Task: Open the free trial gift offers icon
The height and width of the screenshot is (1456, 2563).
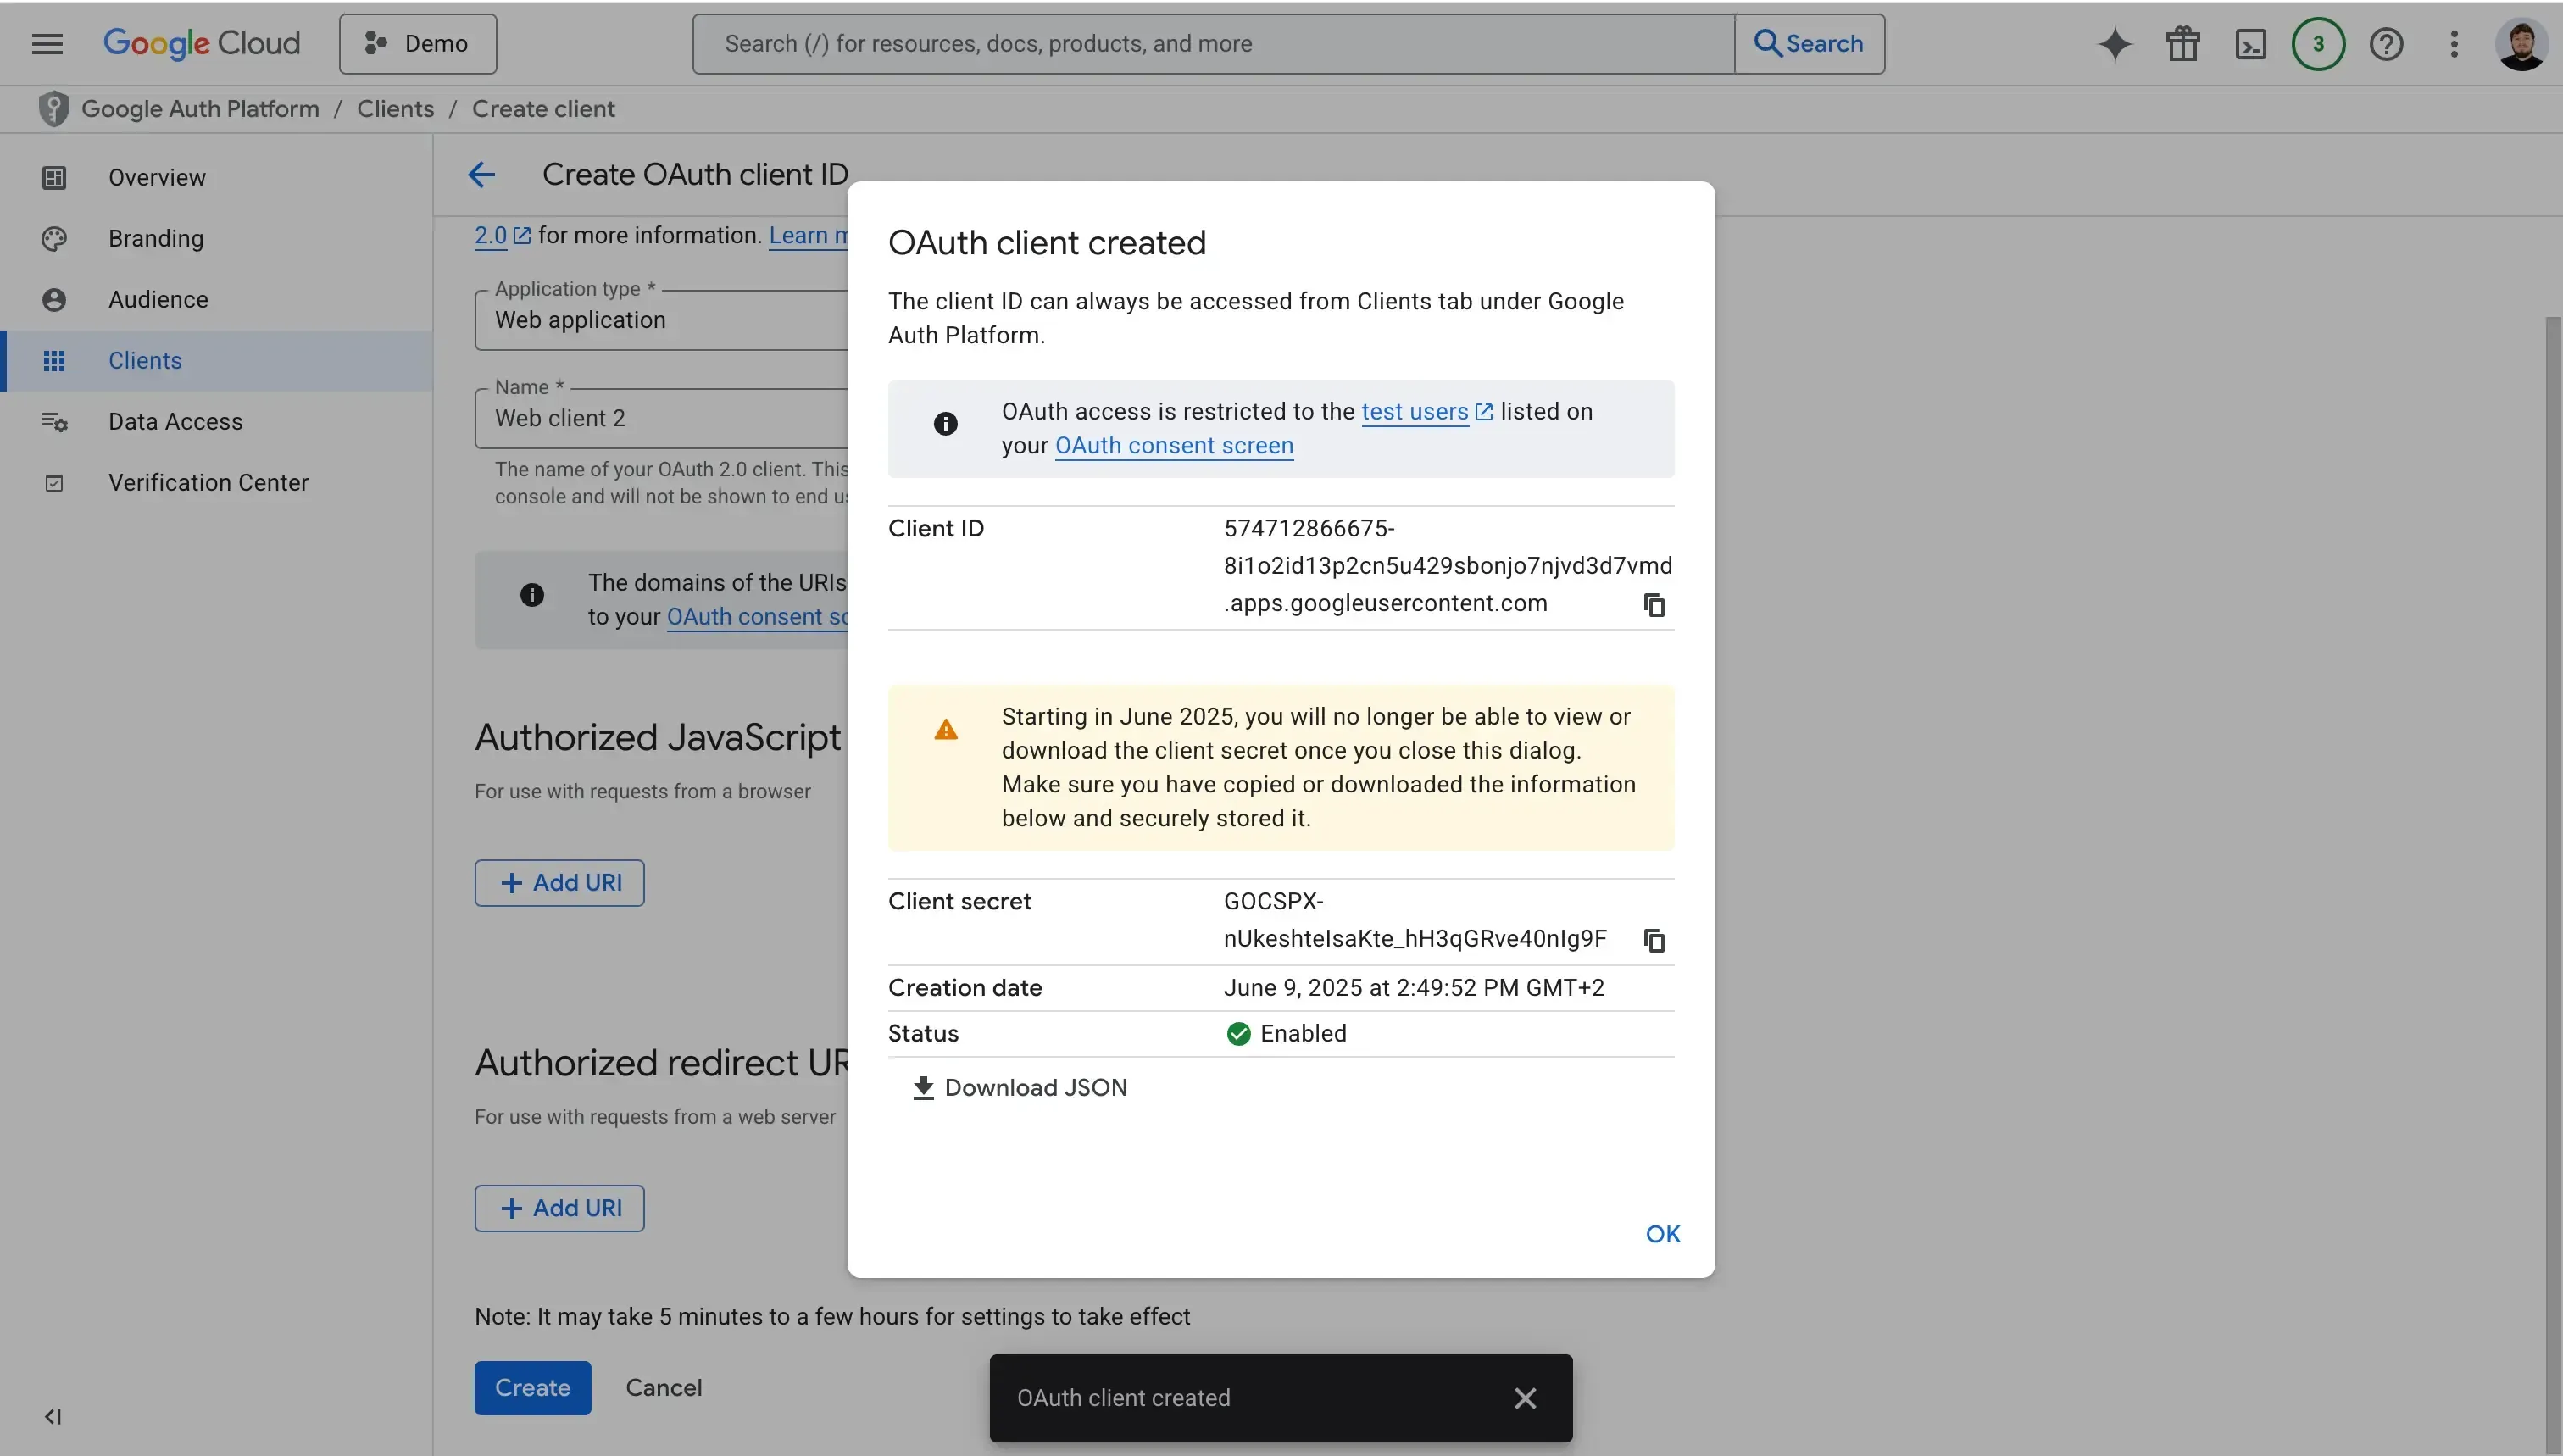Action: [x=2183, y=44]
